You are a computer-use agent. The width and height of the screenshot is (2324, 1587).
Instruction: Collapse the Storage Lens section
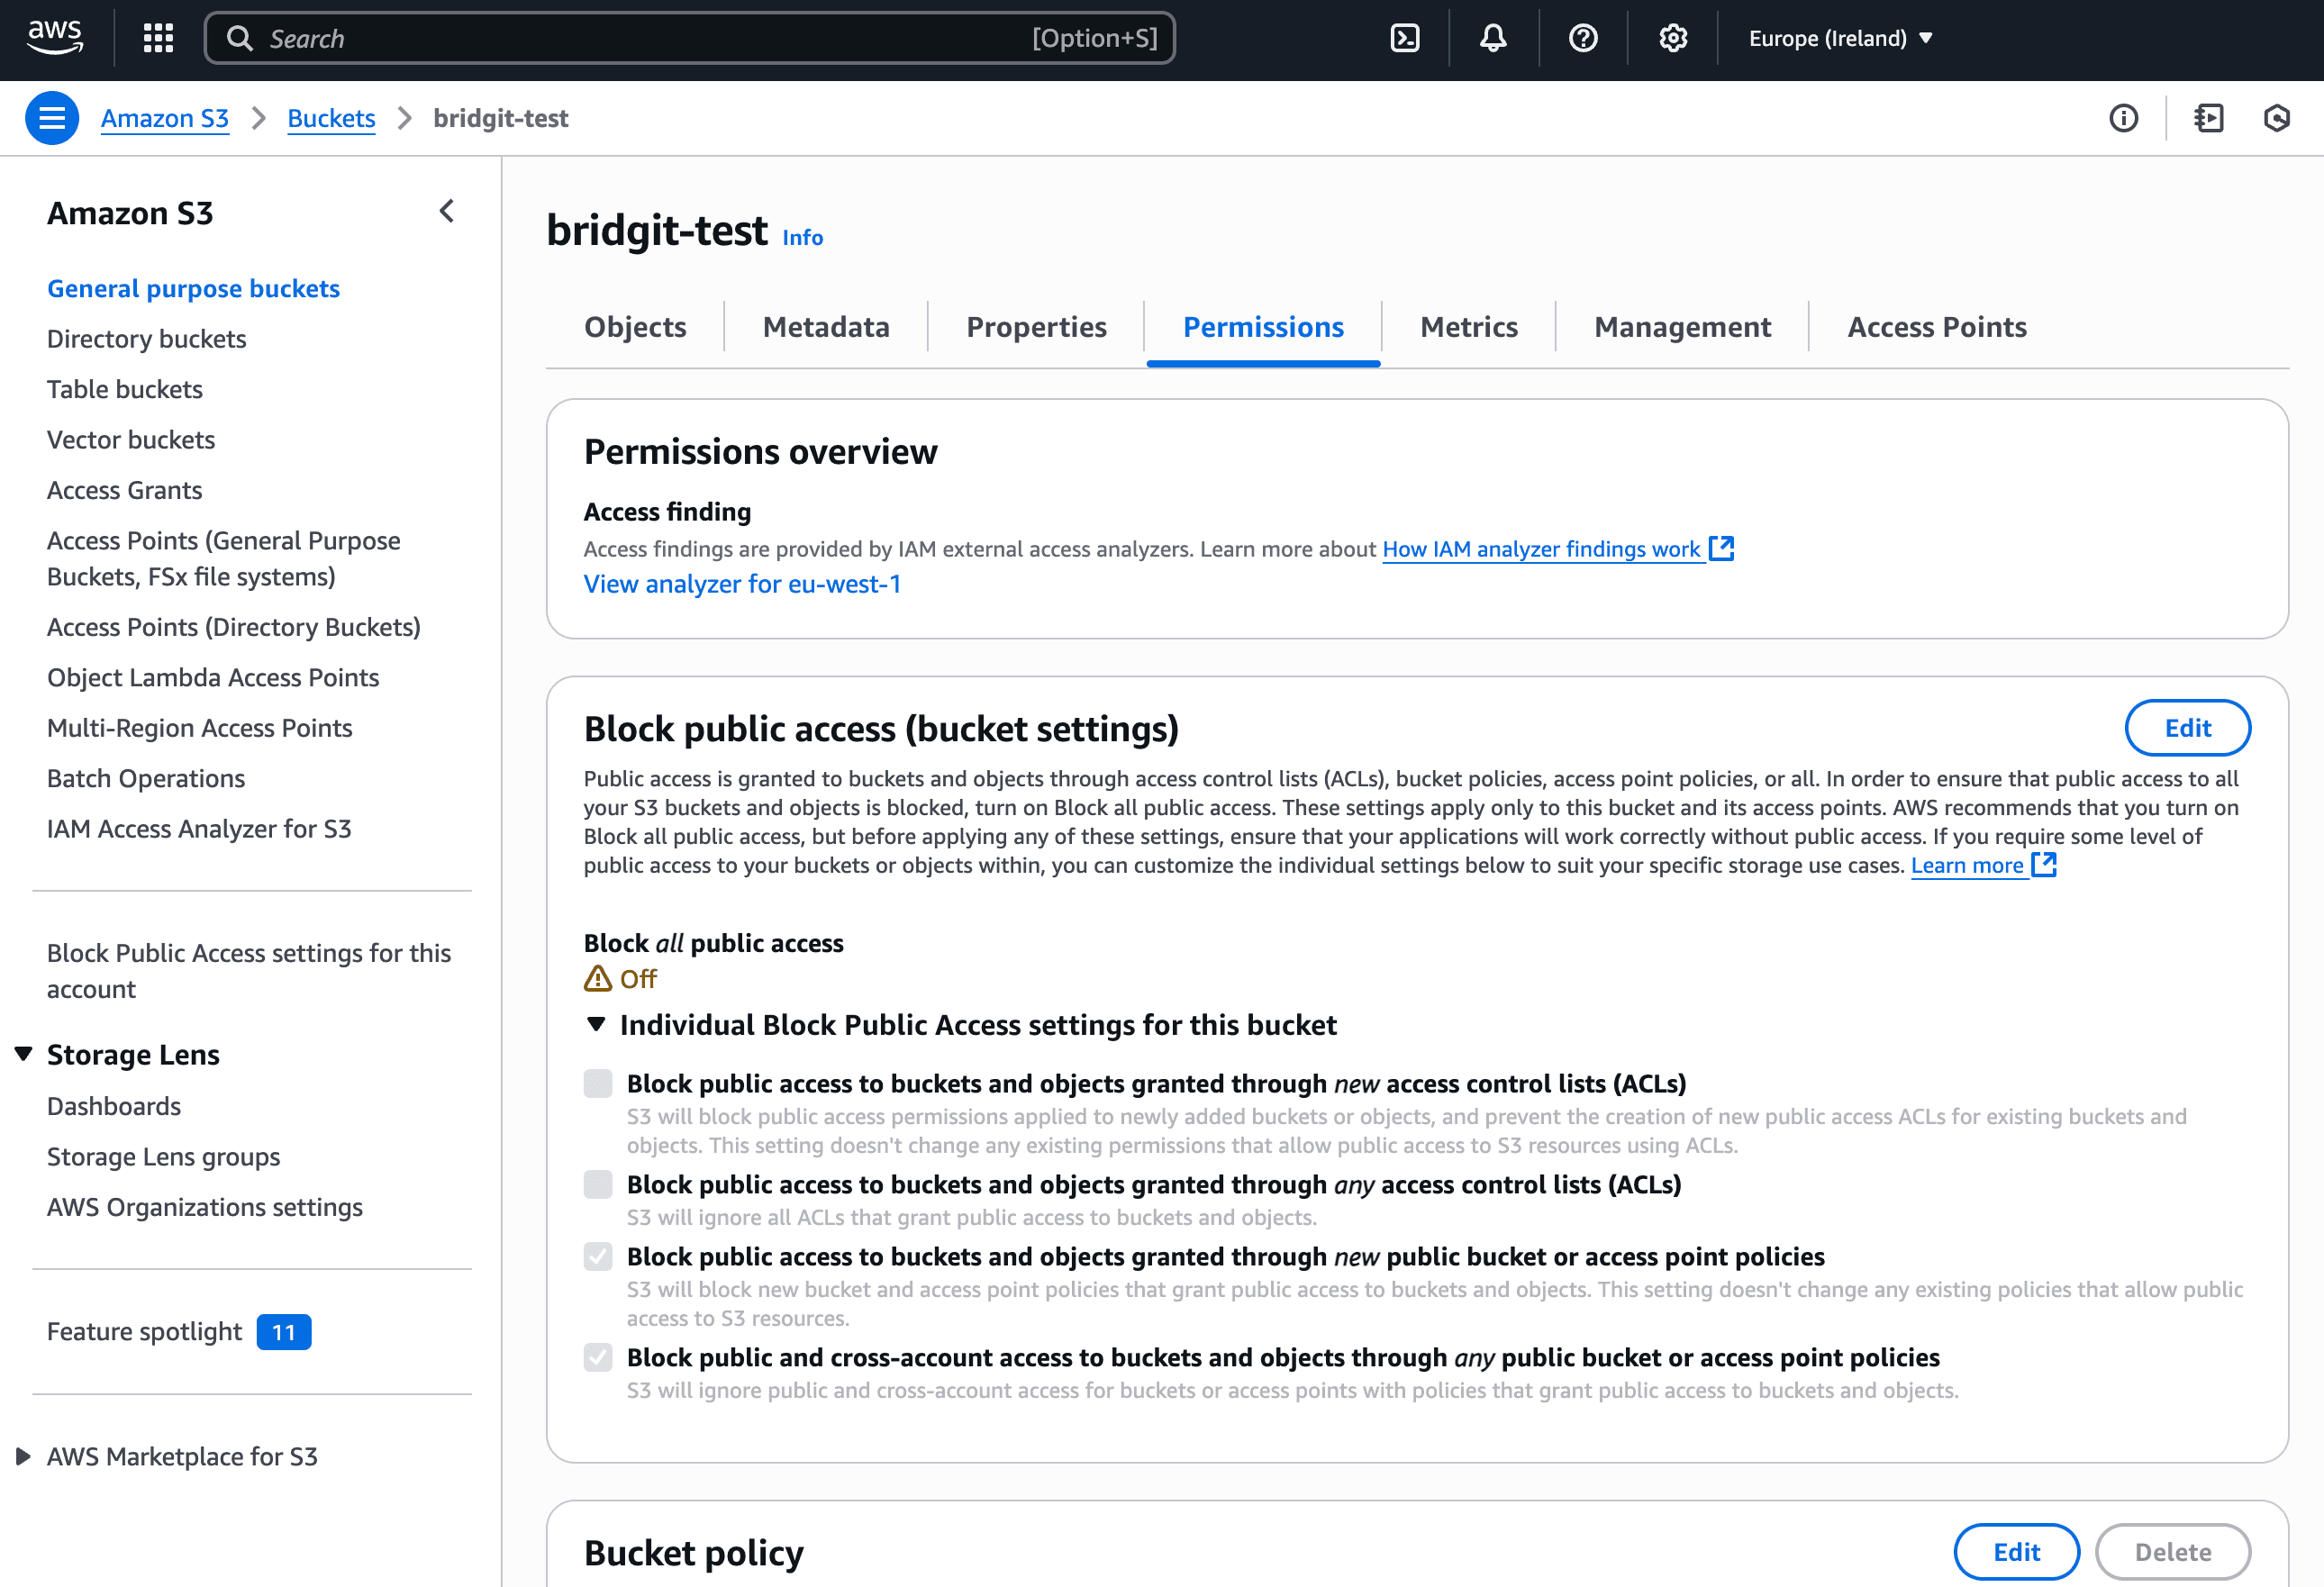[22, 1052]
